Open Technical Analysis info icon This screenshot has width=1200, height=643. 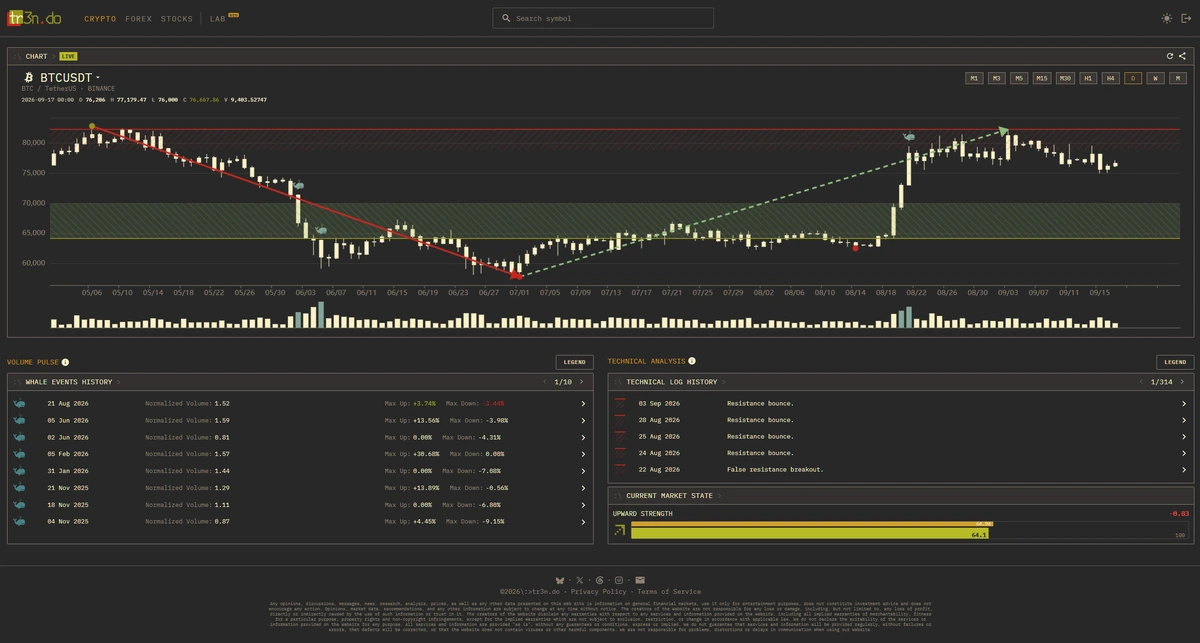691,361
